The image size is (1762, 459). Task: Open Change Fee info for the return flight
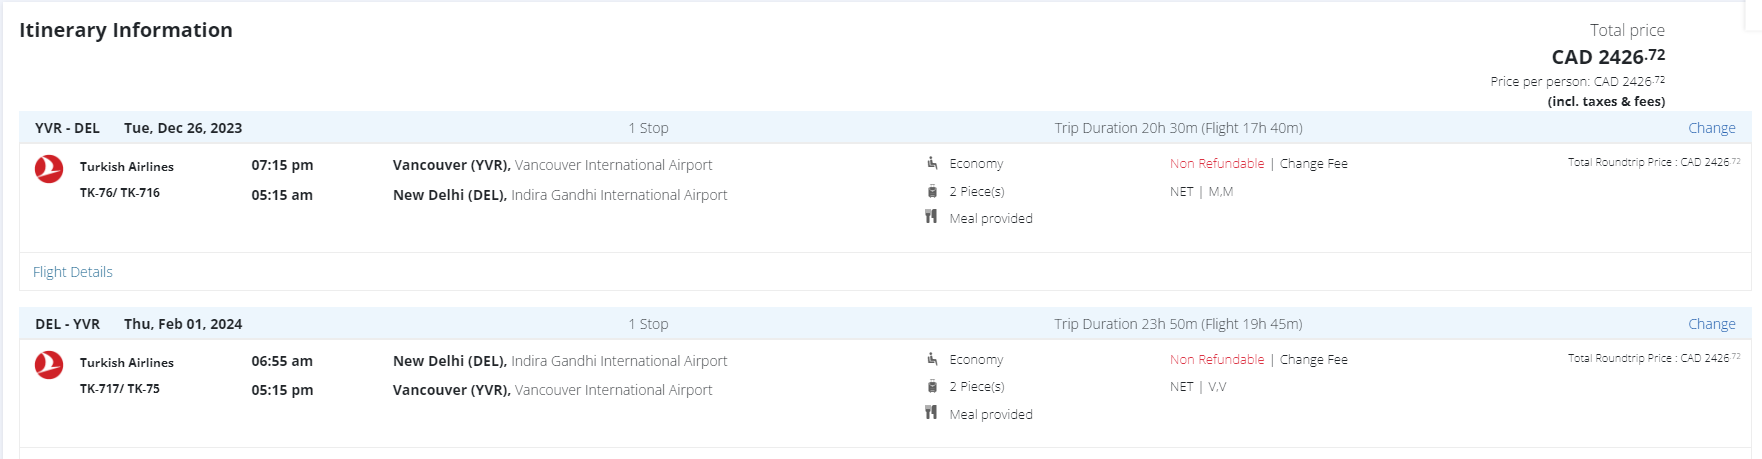pos(1313,360)
